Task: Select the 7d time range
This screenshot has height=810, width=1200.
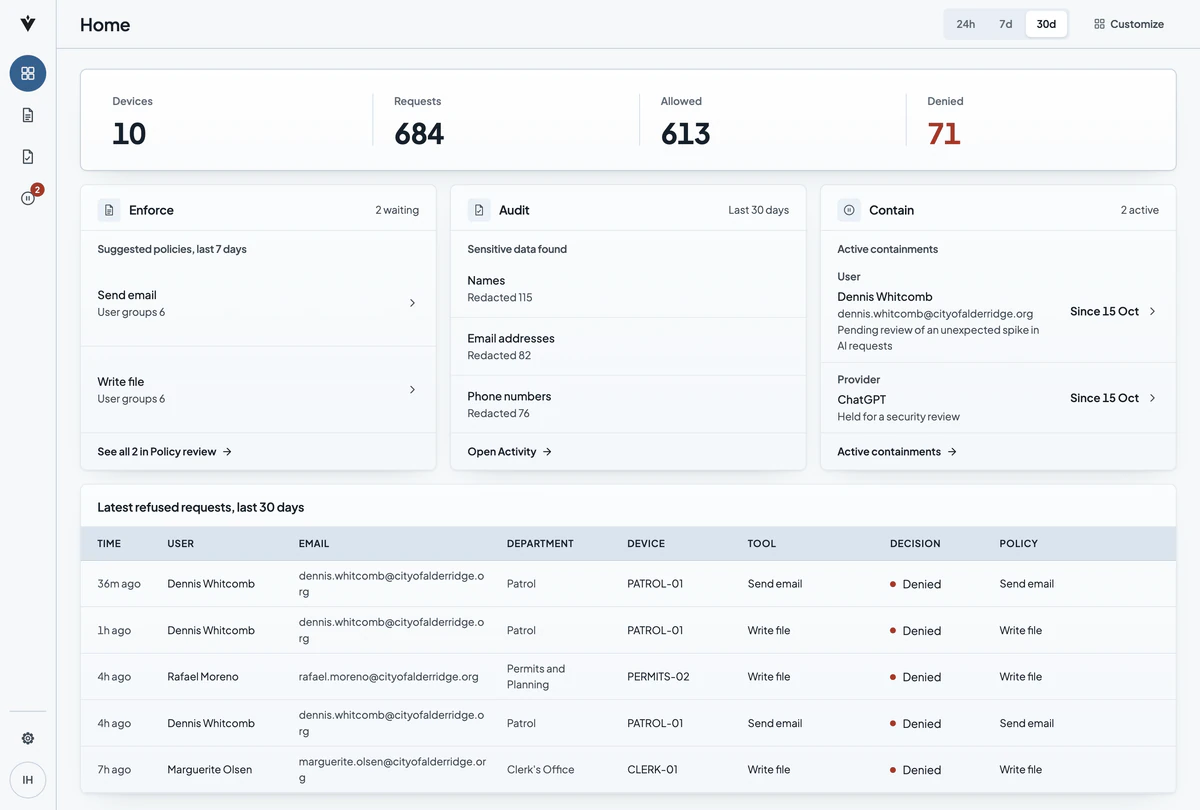Action: click(x=1006, y=24)
